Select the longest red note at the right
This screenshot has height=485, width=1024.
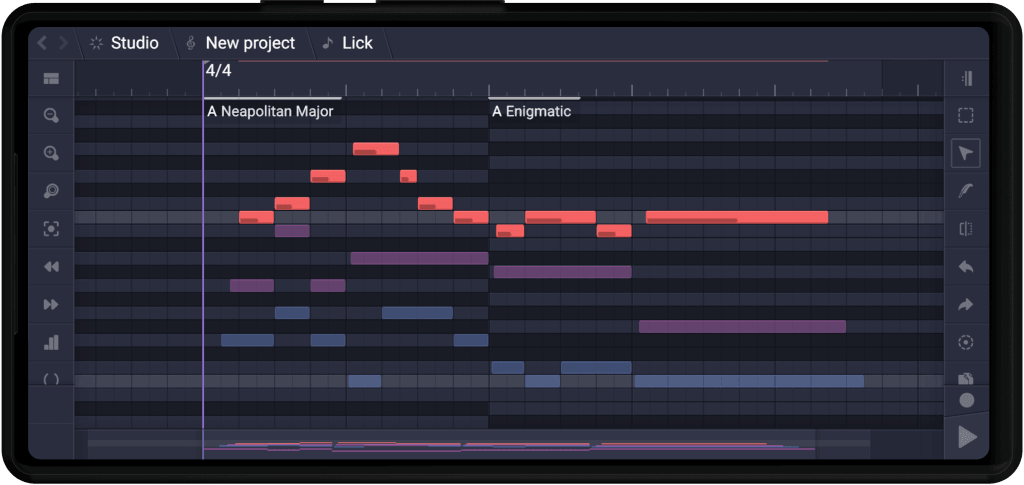[x=737, y=217]
